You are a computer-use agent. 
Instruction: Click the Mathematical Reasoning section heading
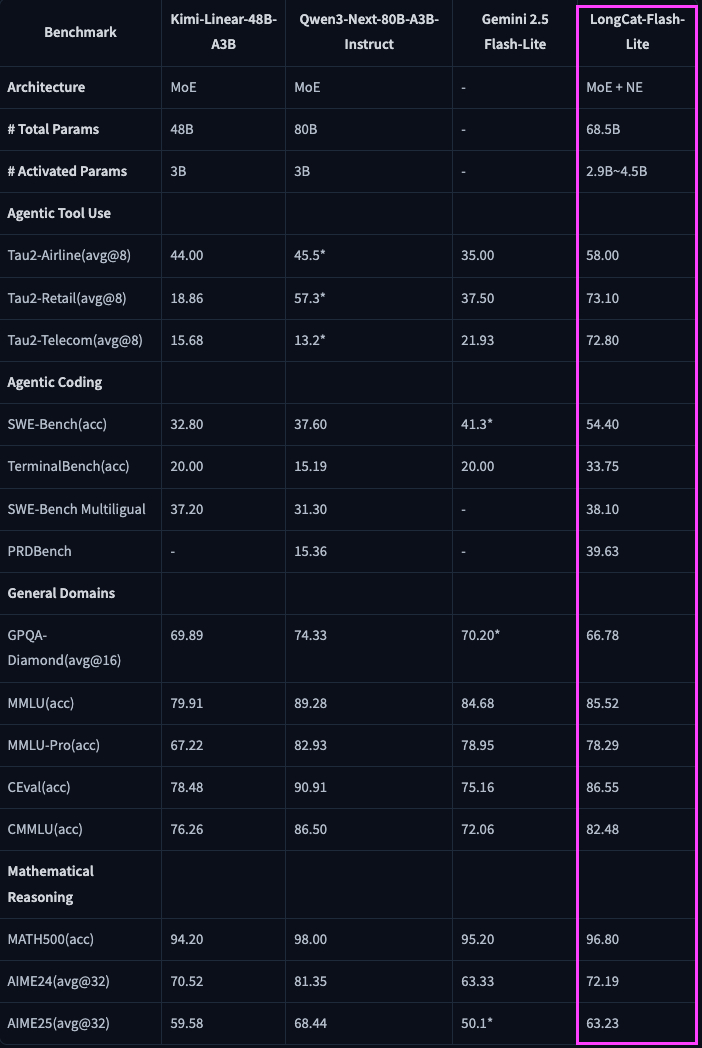click(x=51, y=883)
